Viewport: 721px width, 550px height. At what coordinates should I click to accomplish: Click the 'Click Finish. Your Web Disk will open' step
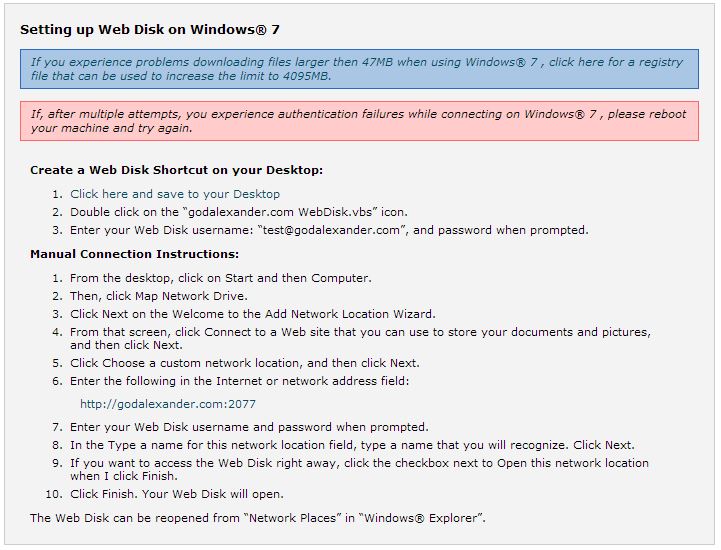tap(177, 494)
